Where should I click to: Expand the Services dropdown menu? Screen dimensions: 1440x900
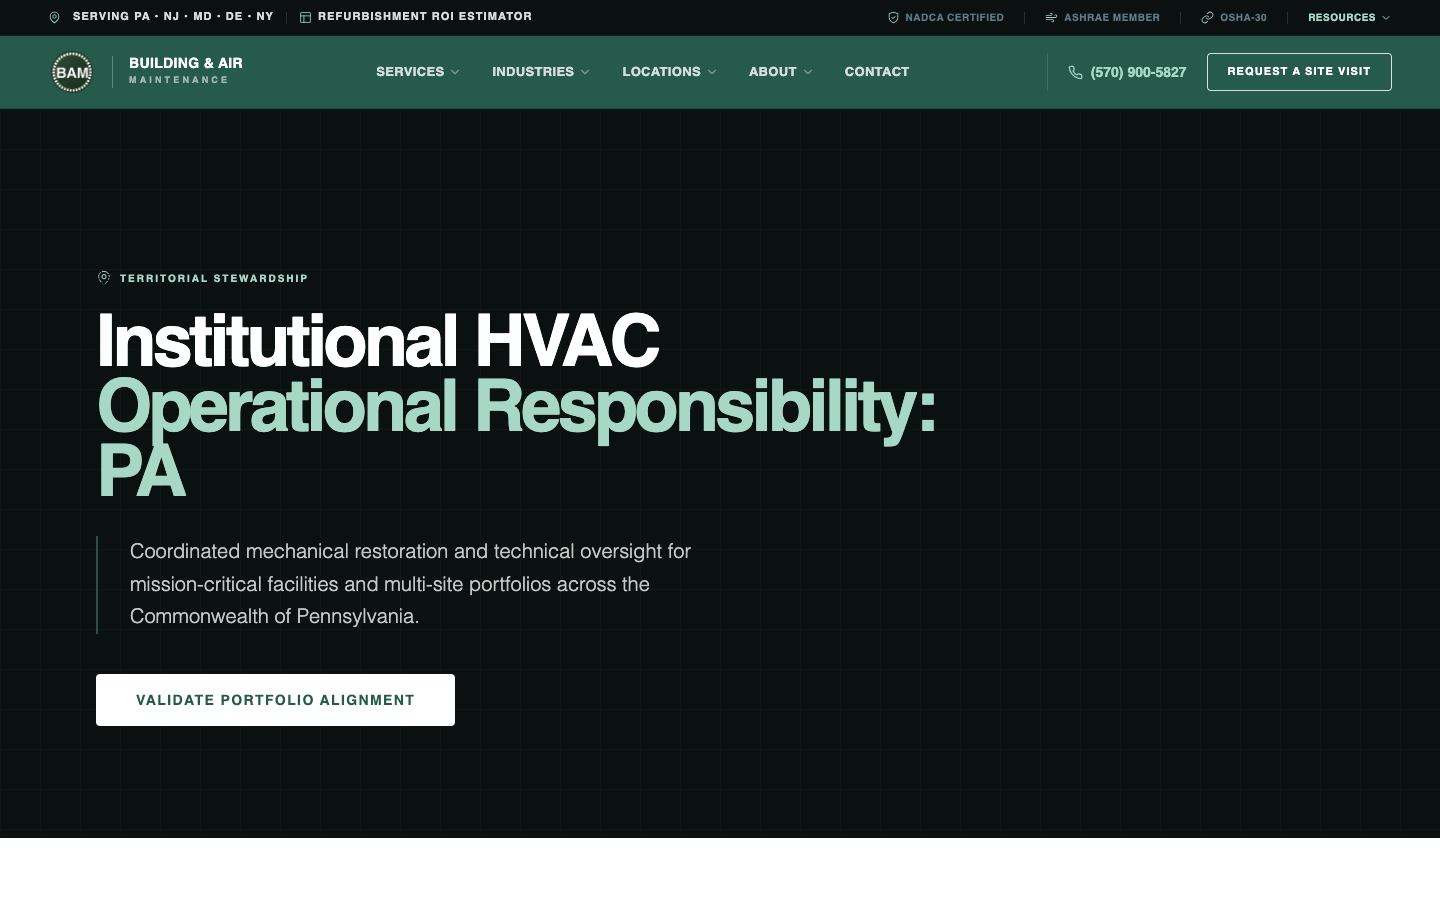click(417, 72)
